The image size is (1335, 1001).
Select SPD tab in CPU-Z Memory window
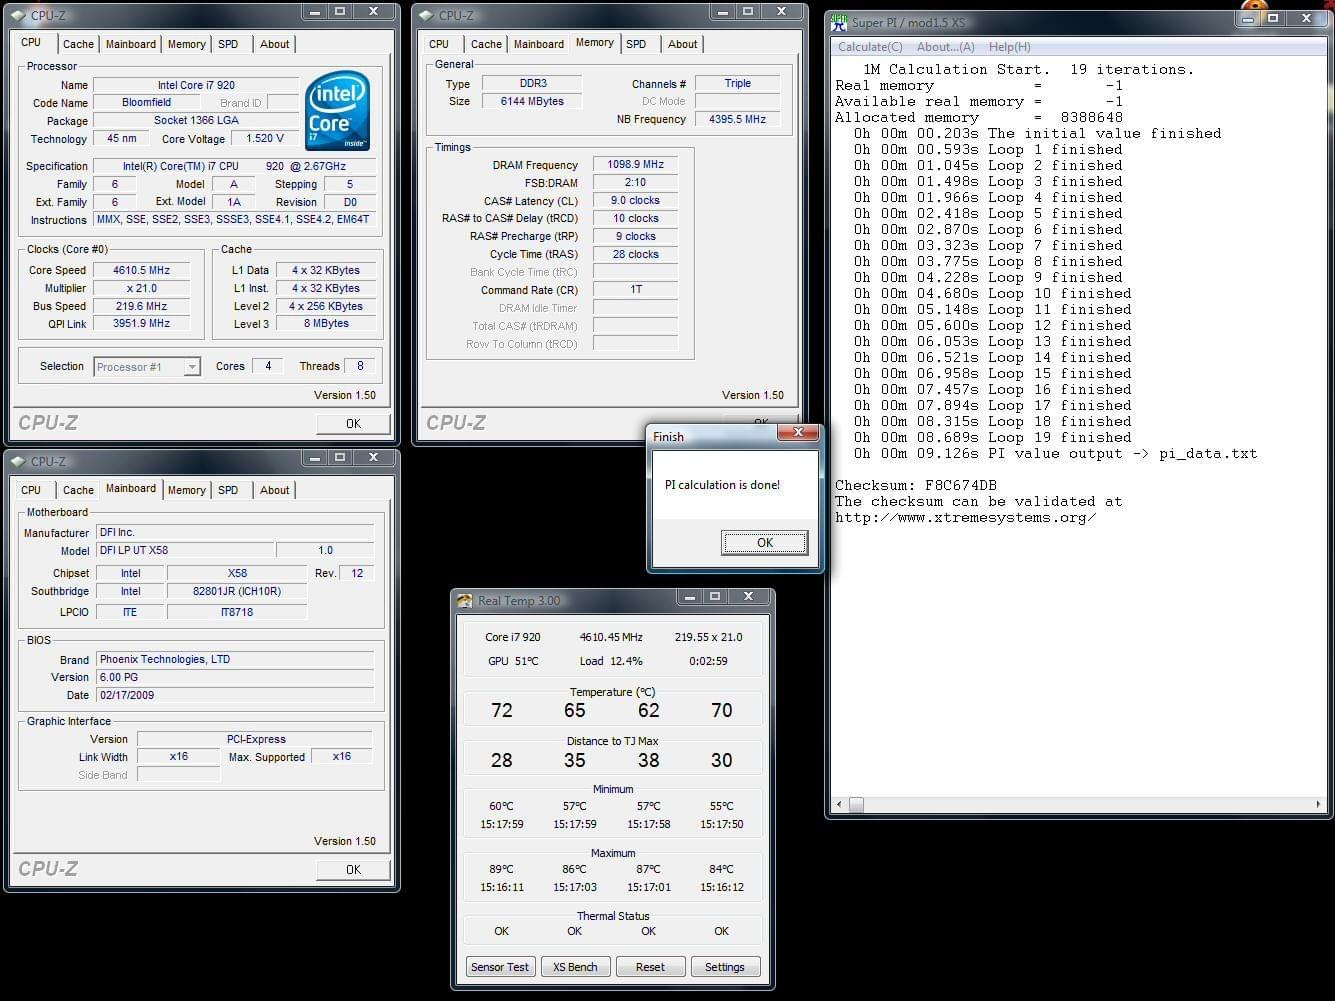pos(636,44)
